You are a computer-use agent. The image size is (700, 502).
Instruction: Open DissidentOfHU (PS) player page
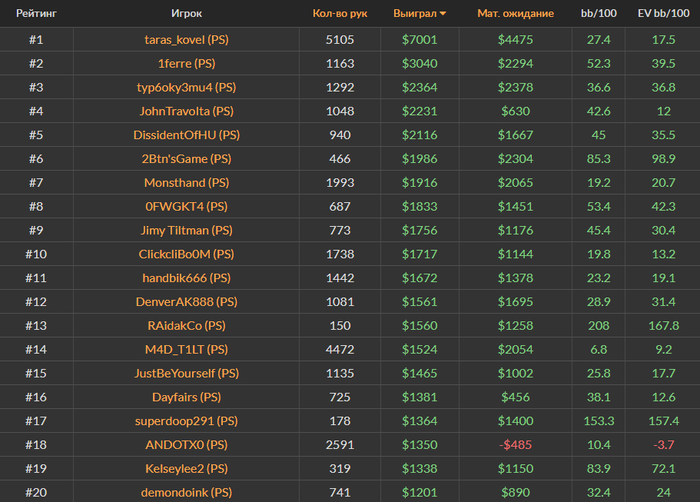(187, 135)
